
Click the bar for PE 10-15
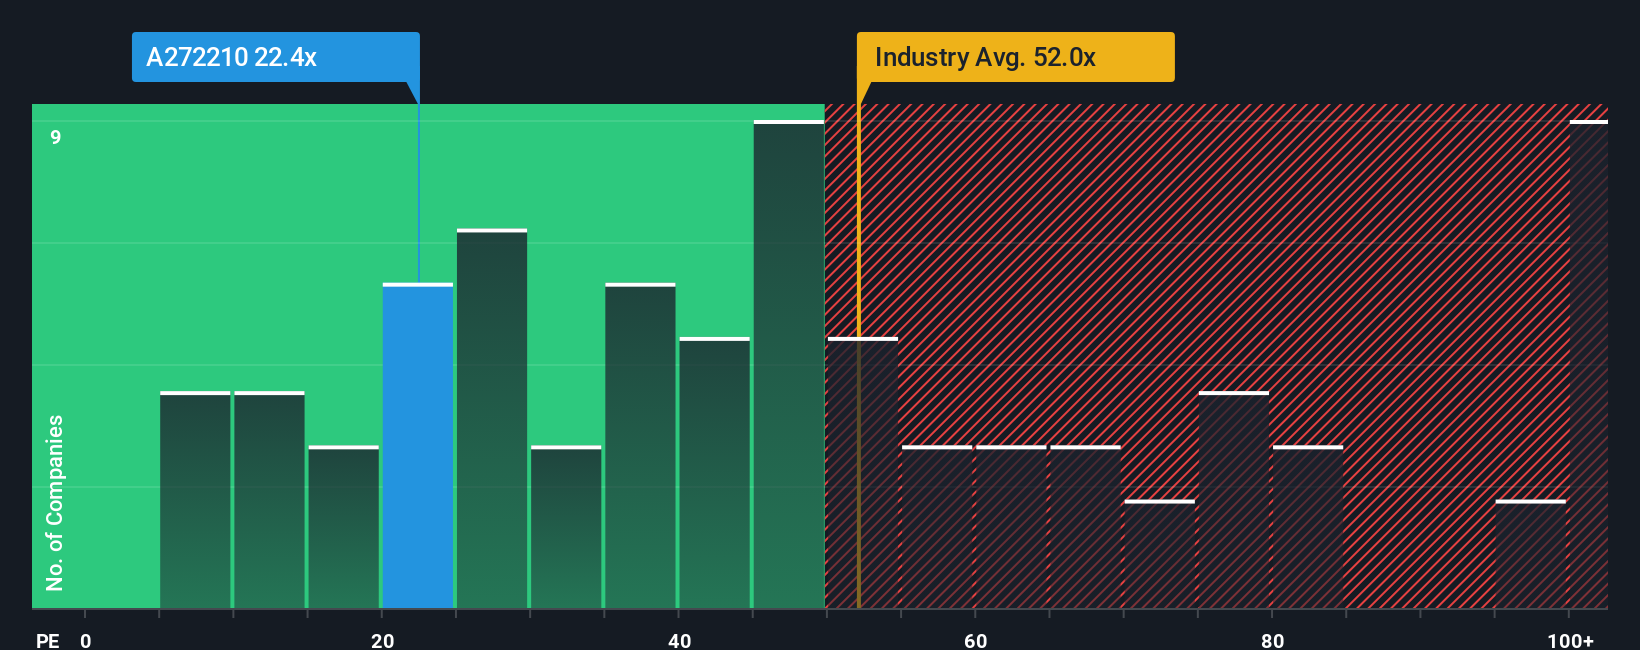[269, 500]
